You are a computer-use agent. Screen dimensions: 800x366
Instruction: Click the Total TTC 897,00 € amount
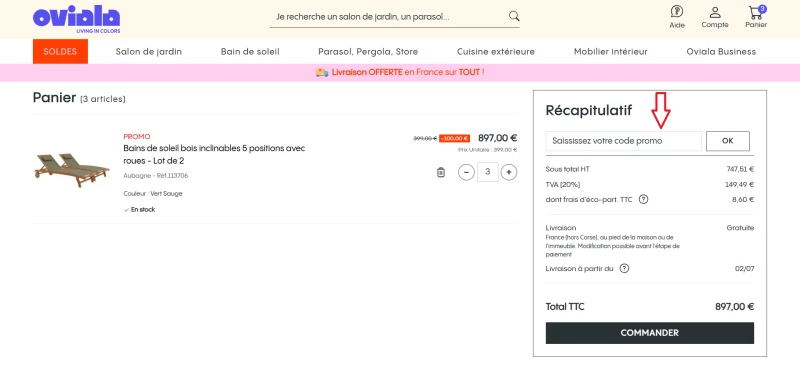pos(734,307)
